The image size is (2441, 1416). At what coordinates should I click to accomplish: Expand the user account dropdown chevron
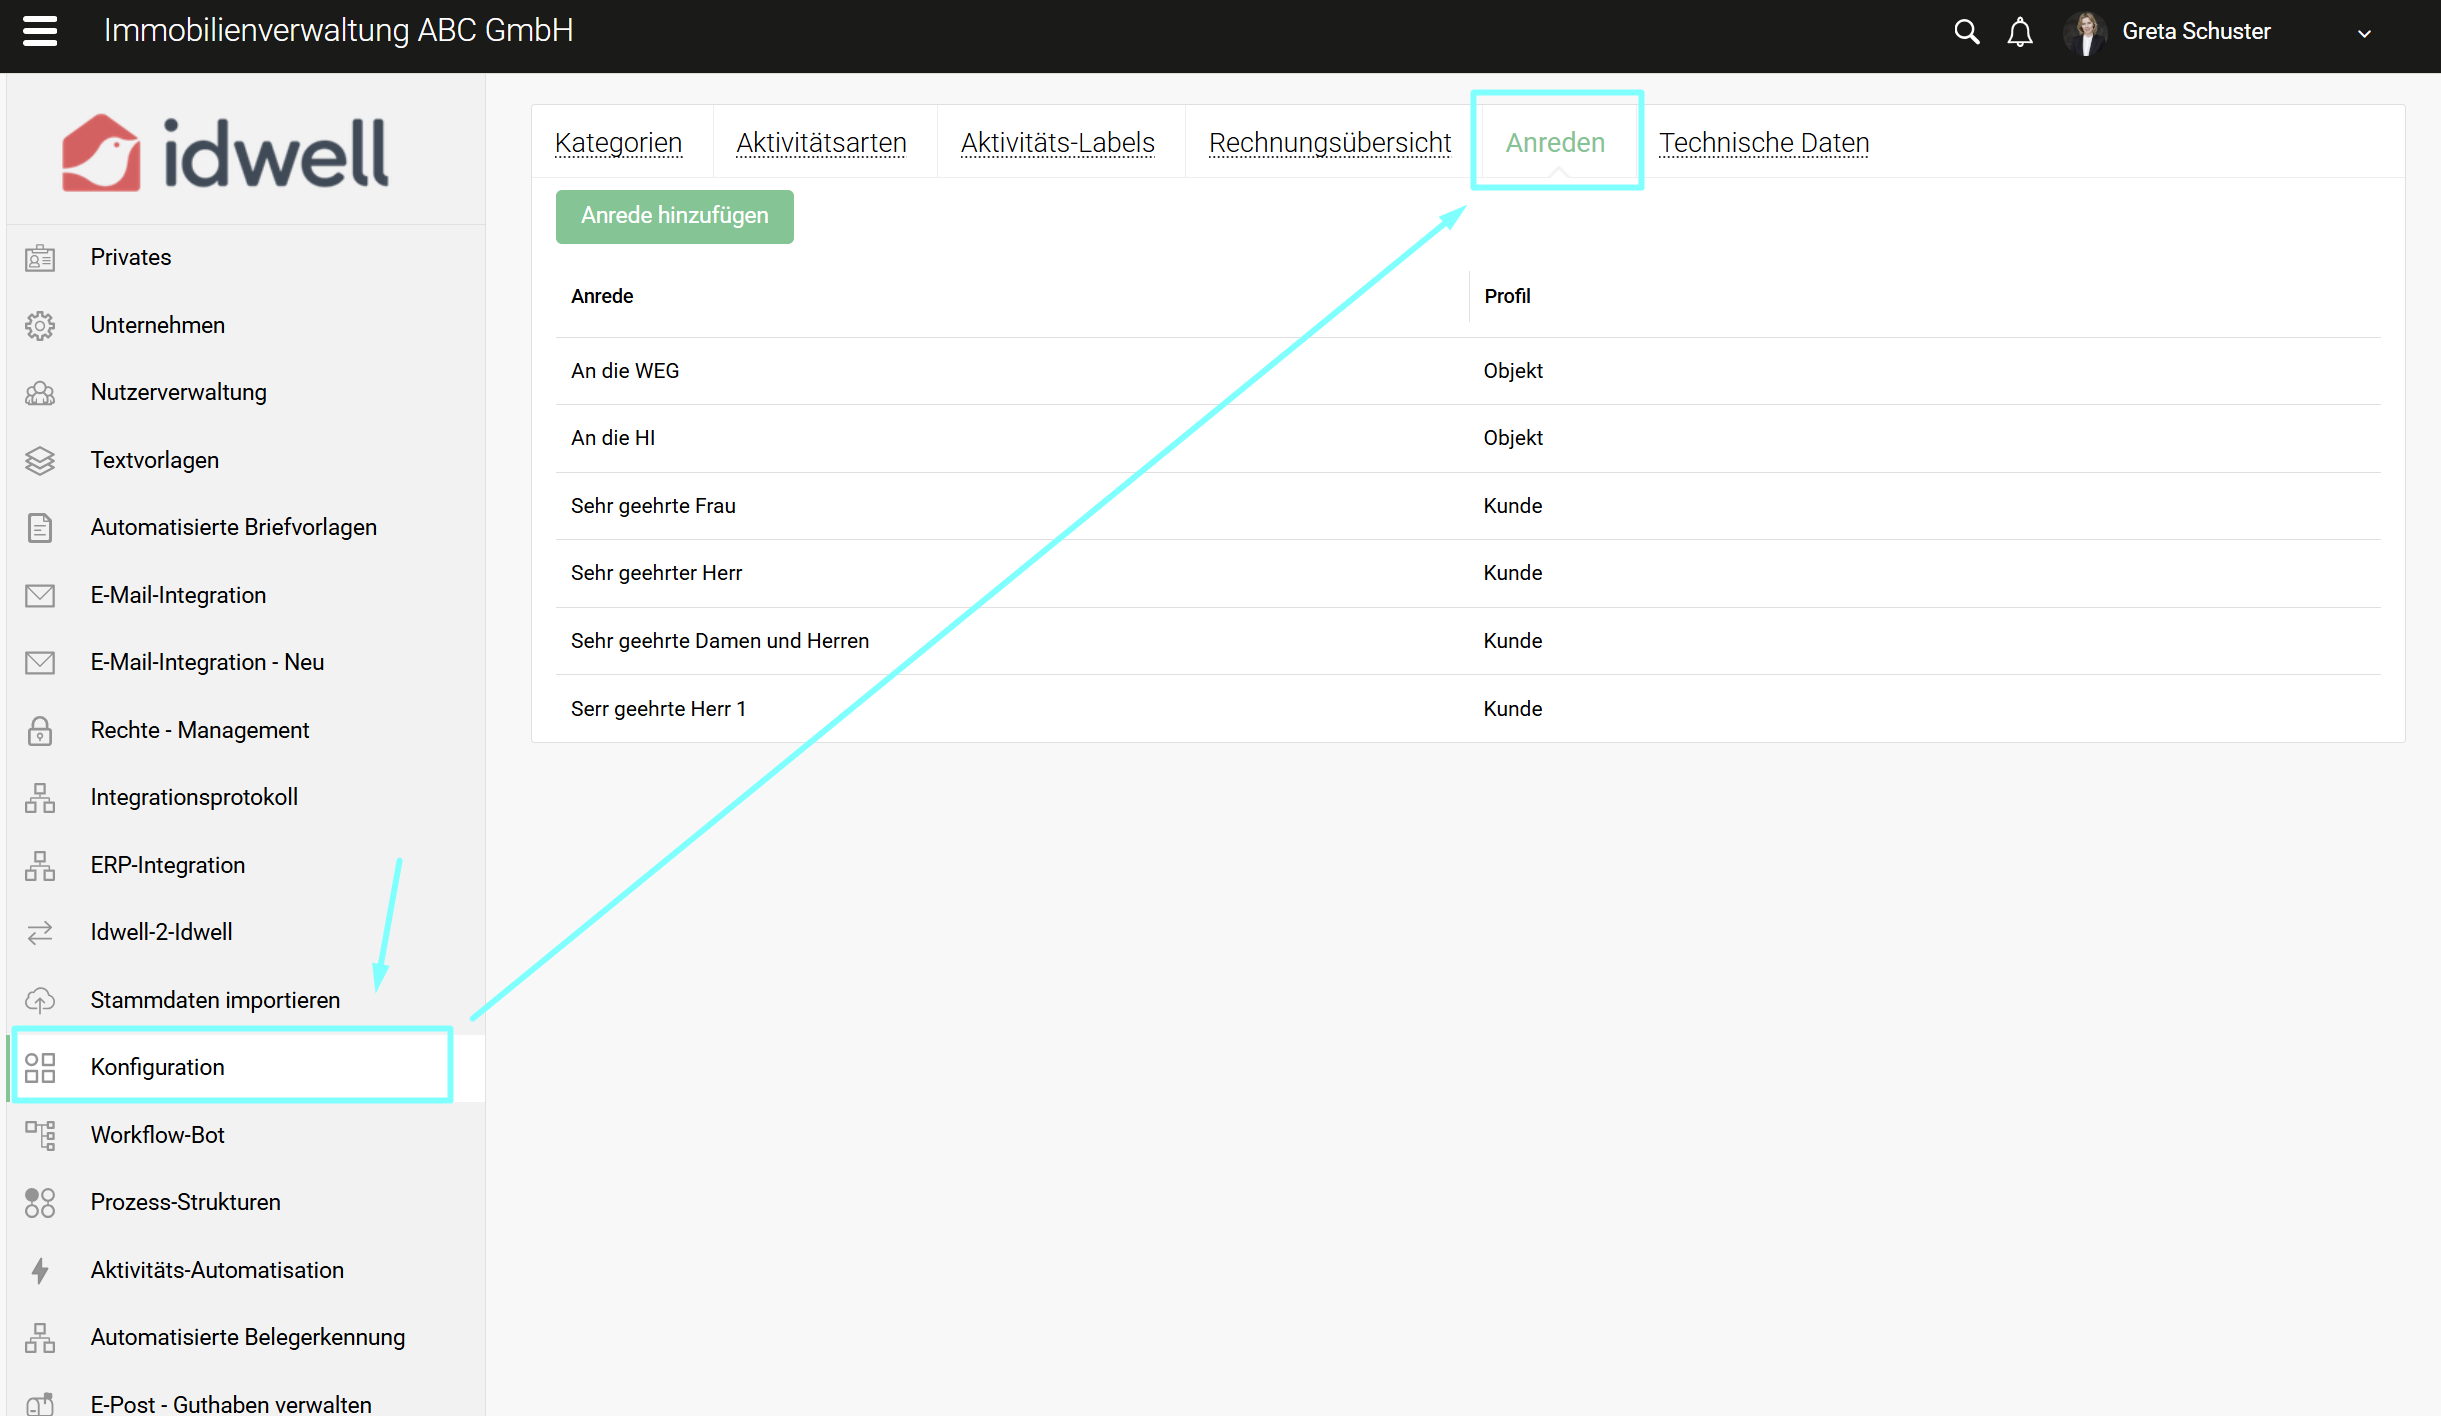click(2364, 33)
